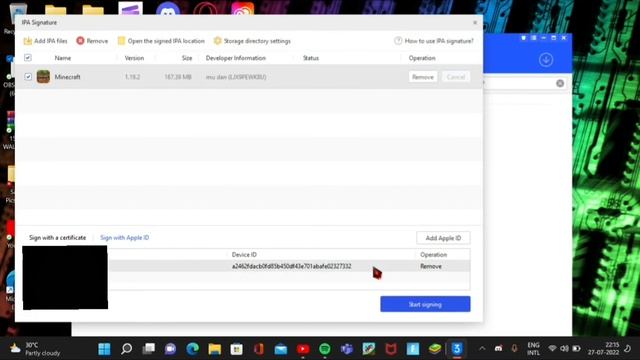Open Task View on the taskbar

(149, 349)
